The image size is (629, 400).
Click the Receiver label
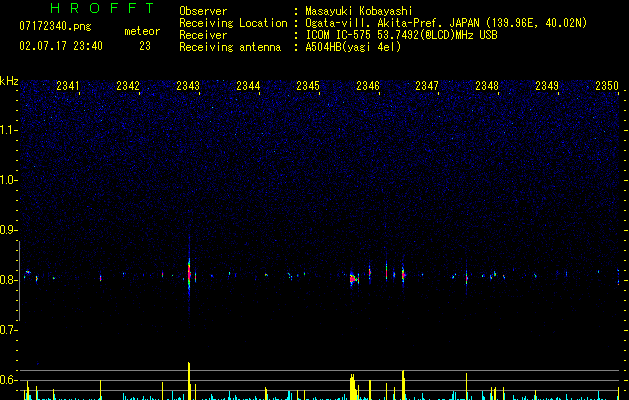click(x=203, y=35)
